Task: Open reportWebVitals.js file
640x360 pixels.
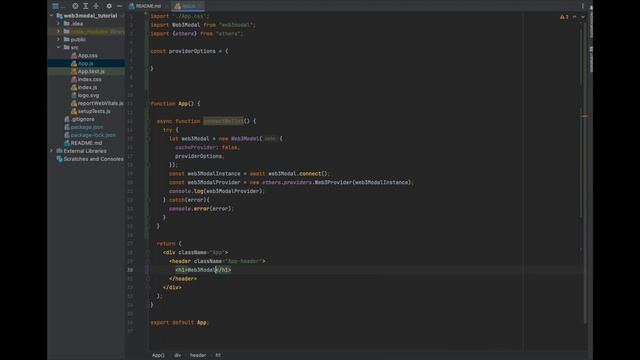Action: click(x=100, y=103)
